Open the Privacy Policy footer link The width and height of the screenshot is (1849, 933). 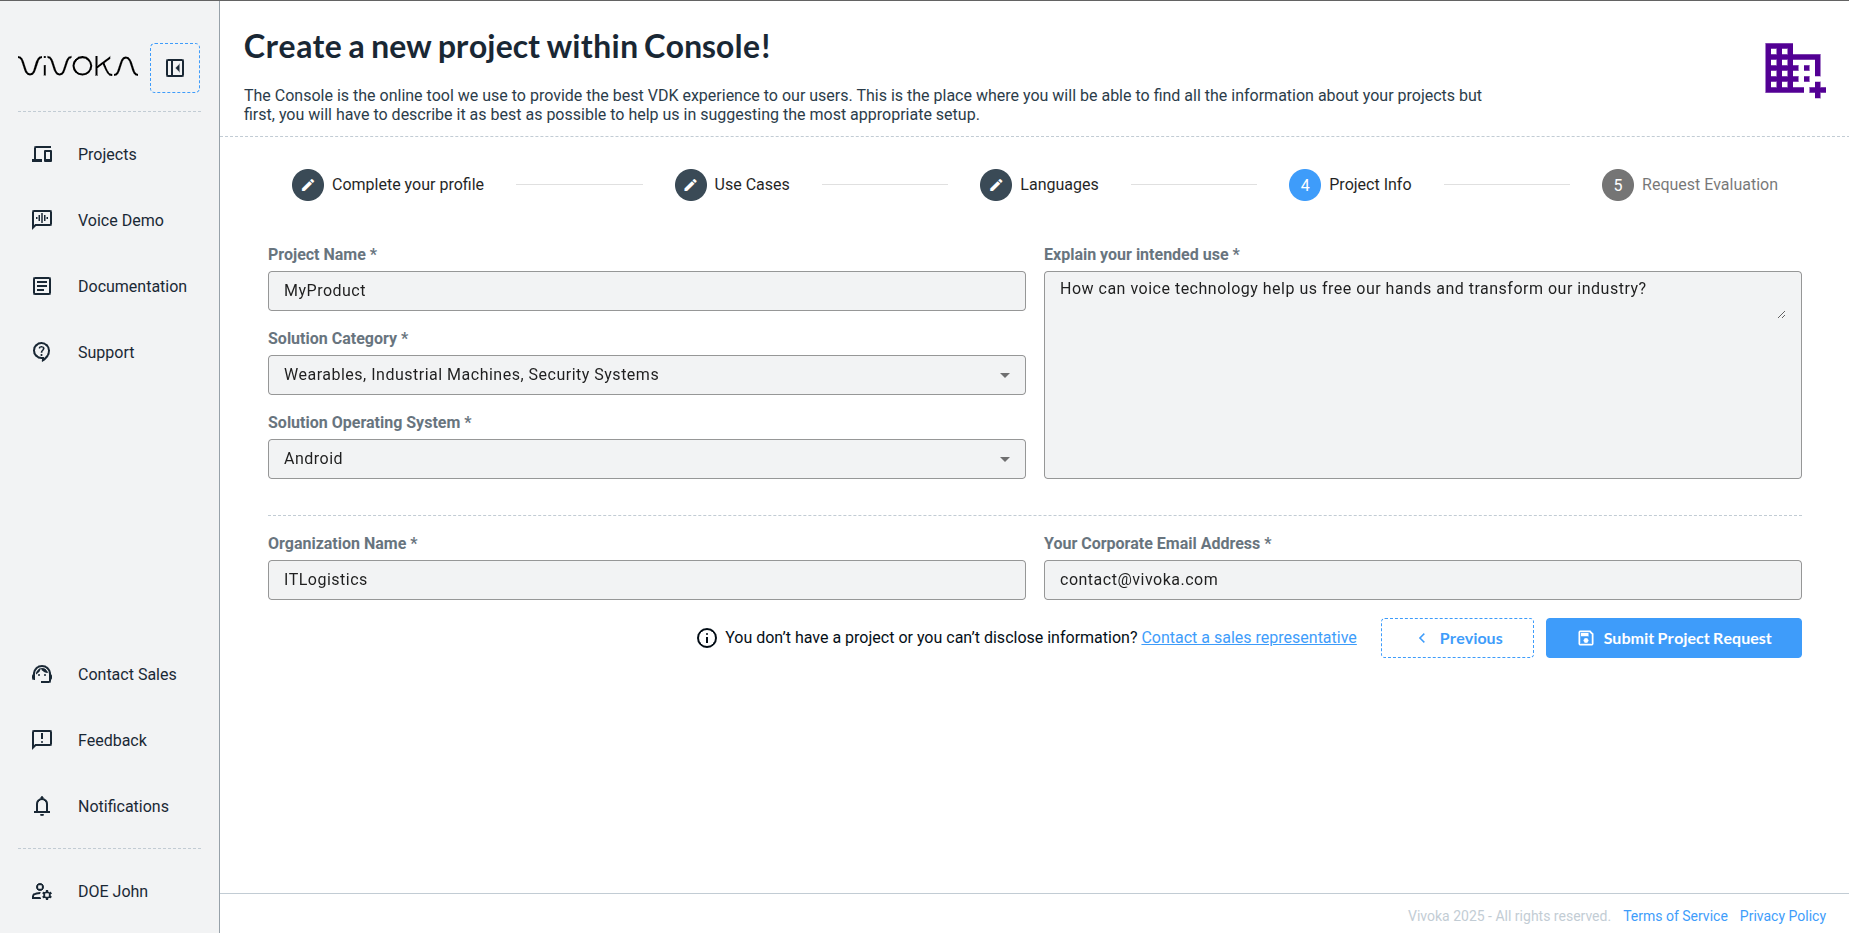(x=1782, y=916)
